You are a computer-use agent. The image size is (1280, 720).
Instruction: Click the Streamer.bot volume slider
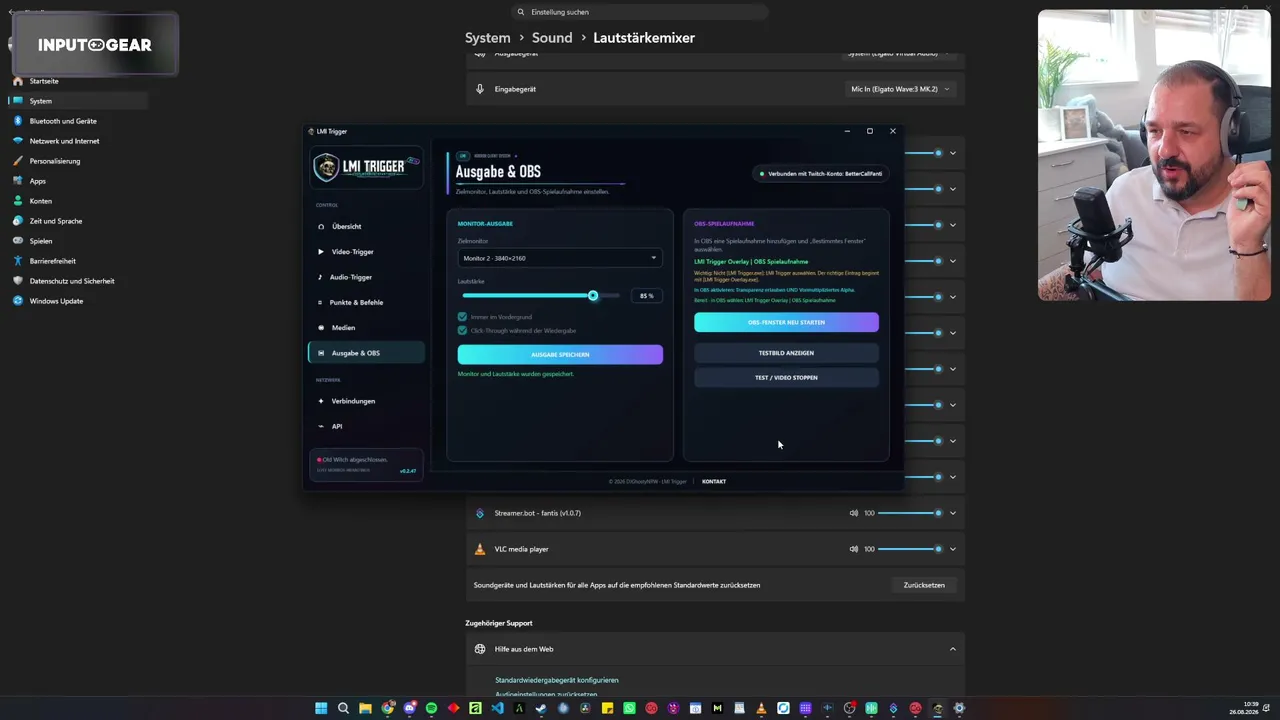pos(910,513)
